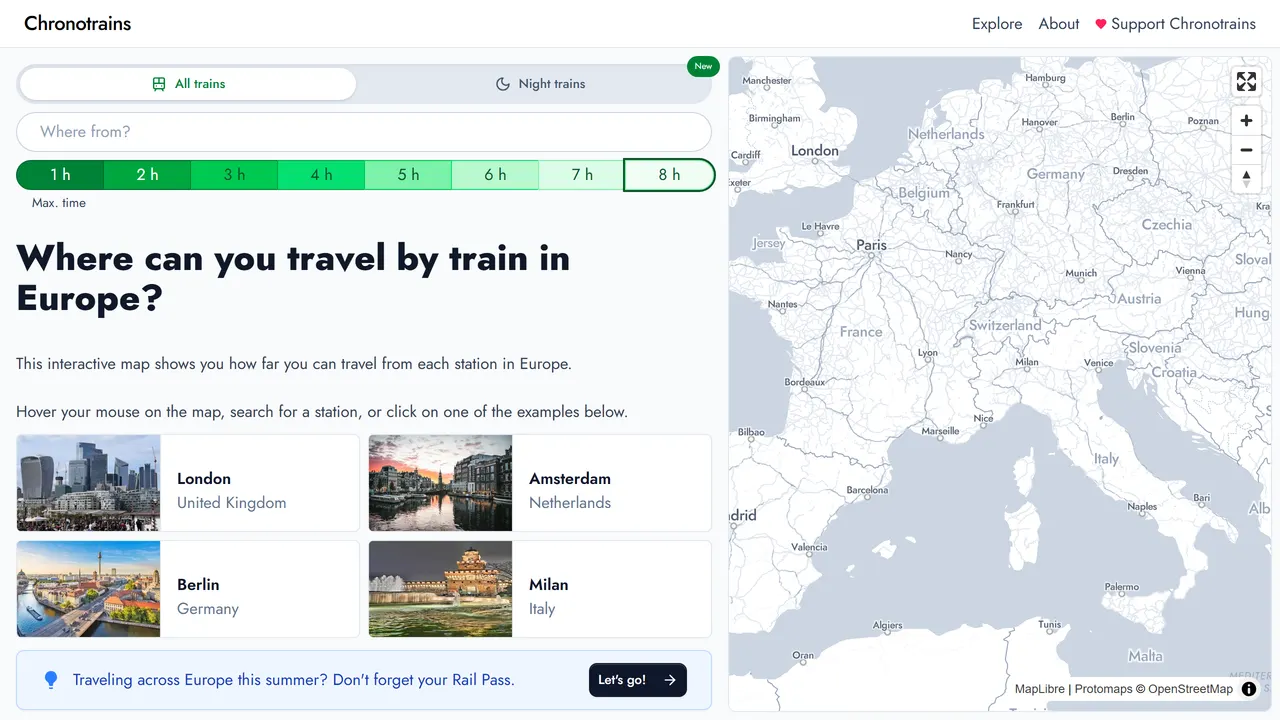Set max travel time to 3 h
This screenshot has width=1280, height=720.
coord(234,175)
